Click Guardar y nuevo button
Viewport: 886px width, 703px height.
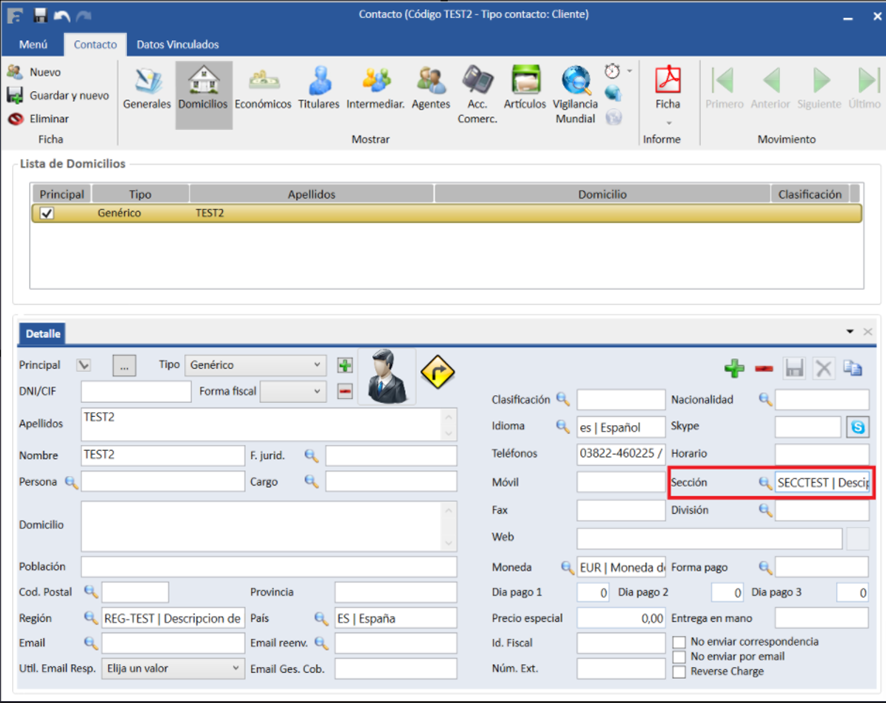click(x=58, y=95)
